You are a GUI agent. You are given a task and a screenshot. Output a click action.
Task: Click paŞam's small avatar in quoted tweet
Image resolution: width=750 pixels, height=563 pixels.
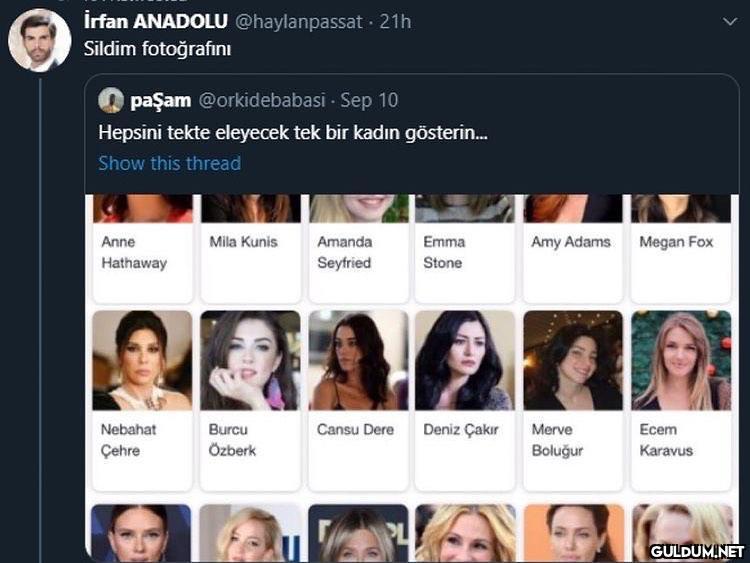(111, 100)
